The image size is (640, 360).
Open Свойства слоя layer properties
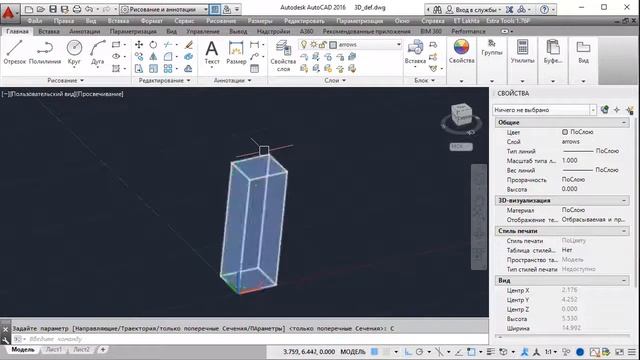point(283,56)
